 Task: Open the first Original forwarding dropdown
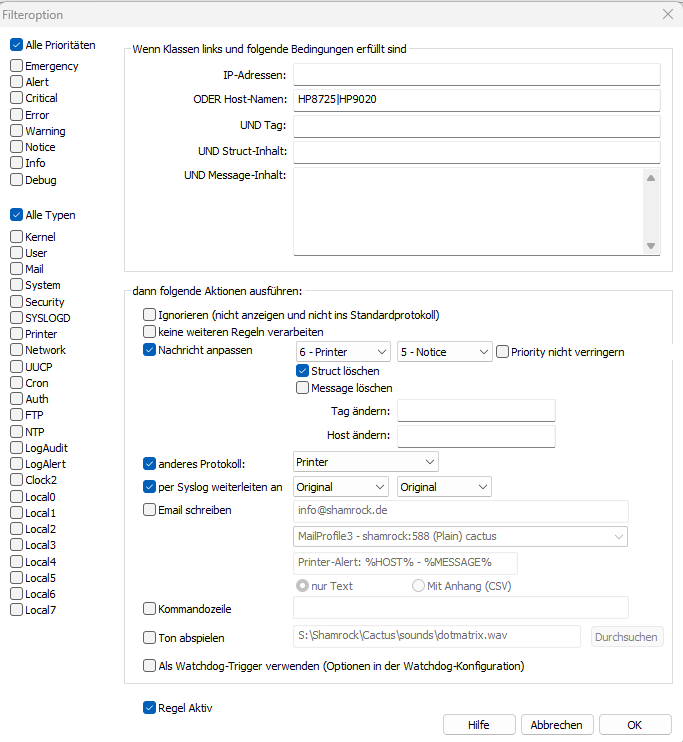[x=341, y=487]
